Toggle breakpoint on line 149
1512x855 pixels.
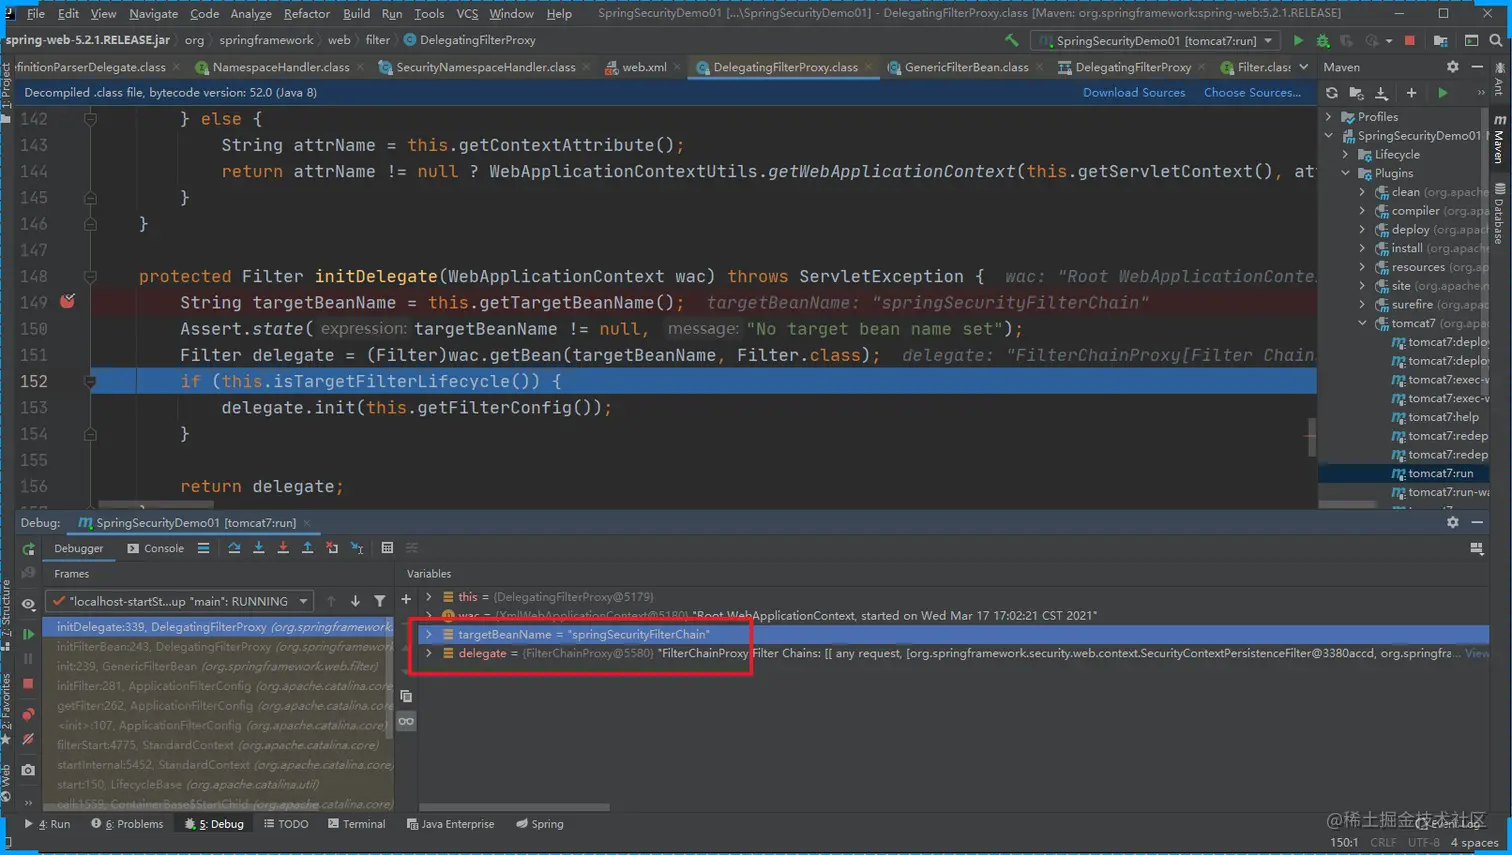tap(67, 301)
